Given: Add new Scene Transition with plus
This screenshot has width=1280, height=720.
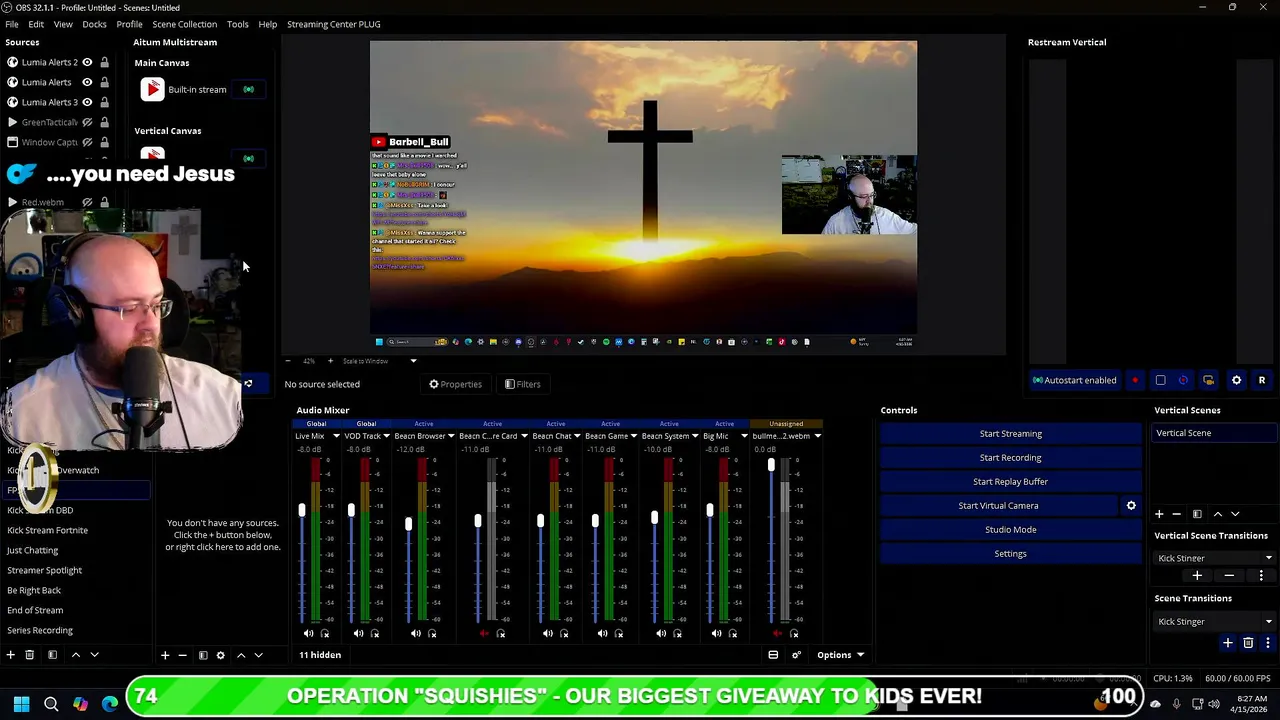Looking at the screenshot, I should [x=1228, y=643].
